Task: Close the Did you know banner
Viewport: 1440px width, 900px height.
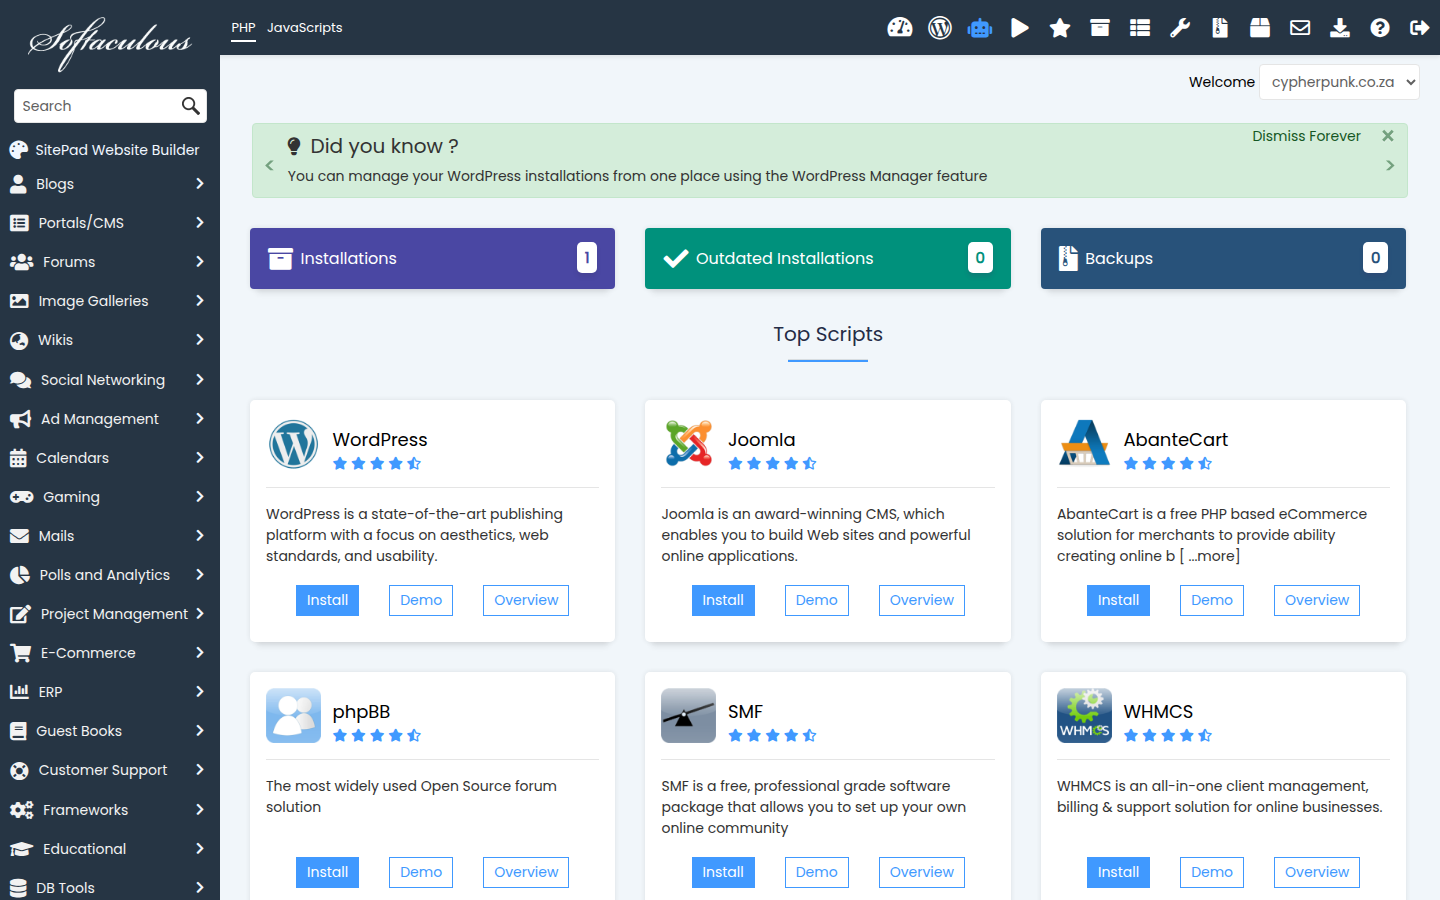Action: 1388,136
